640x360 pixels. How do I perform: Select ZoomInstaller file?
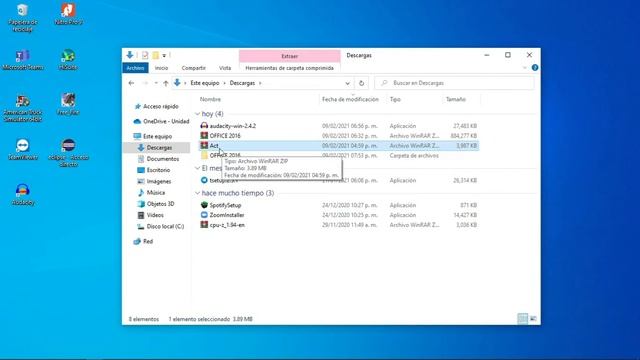coord(338,215)
